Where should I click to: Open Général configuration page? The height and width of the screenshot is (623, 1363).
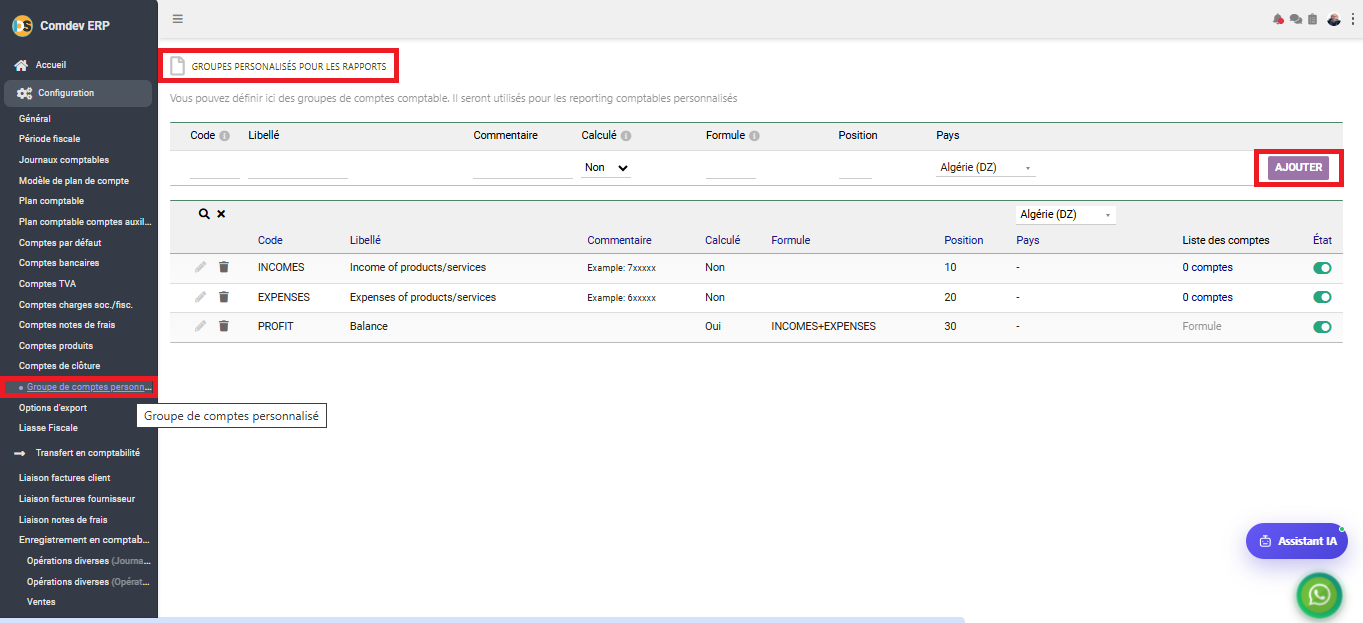[35, 119]
